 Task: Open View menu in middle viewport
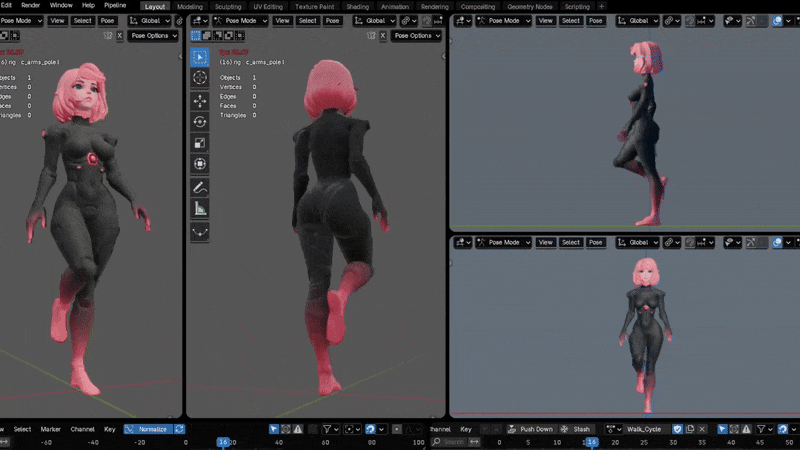(282, 21)
